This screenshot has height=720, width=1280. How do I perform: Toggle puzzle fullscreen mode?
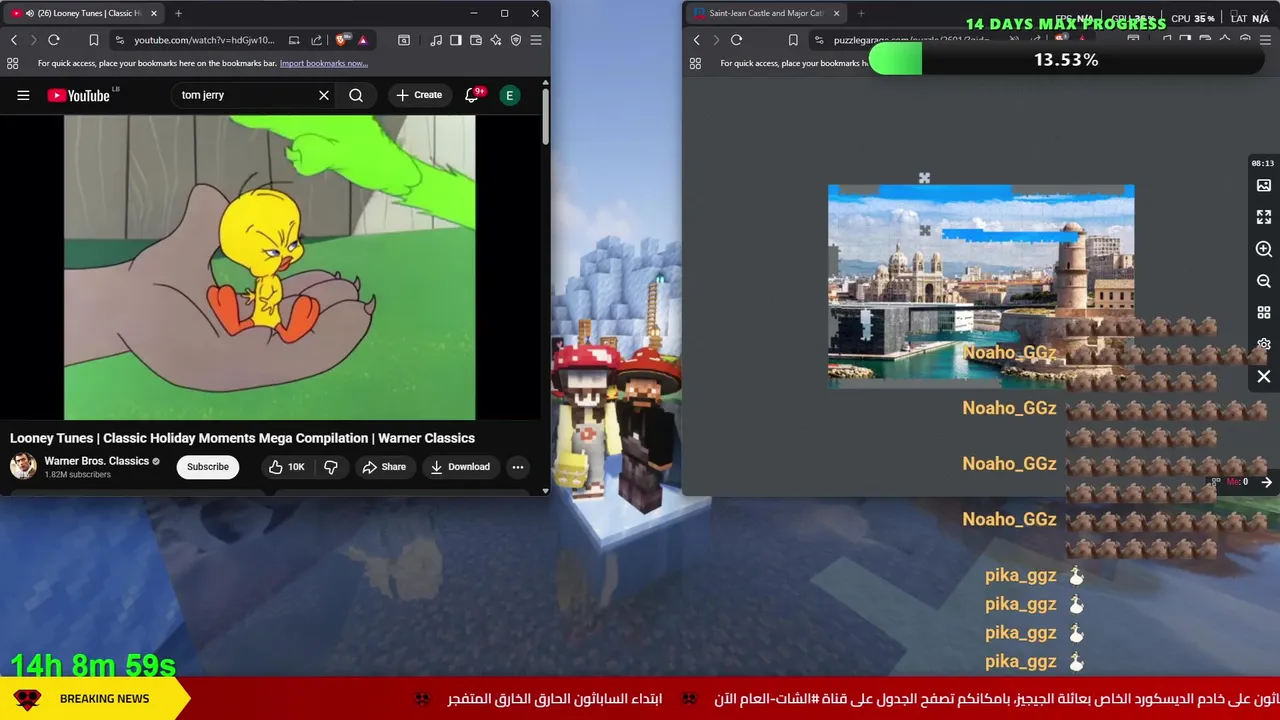pos(1264,217)
